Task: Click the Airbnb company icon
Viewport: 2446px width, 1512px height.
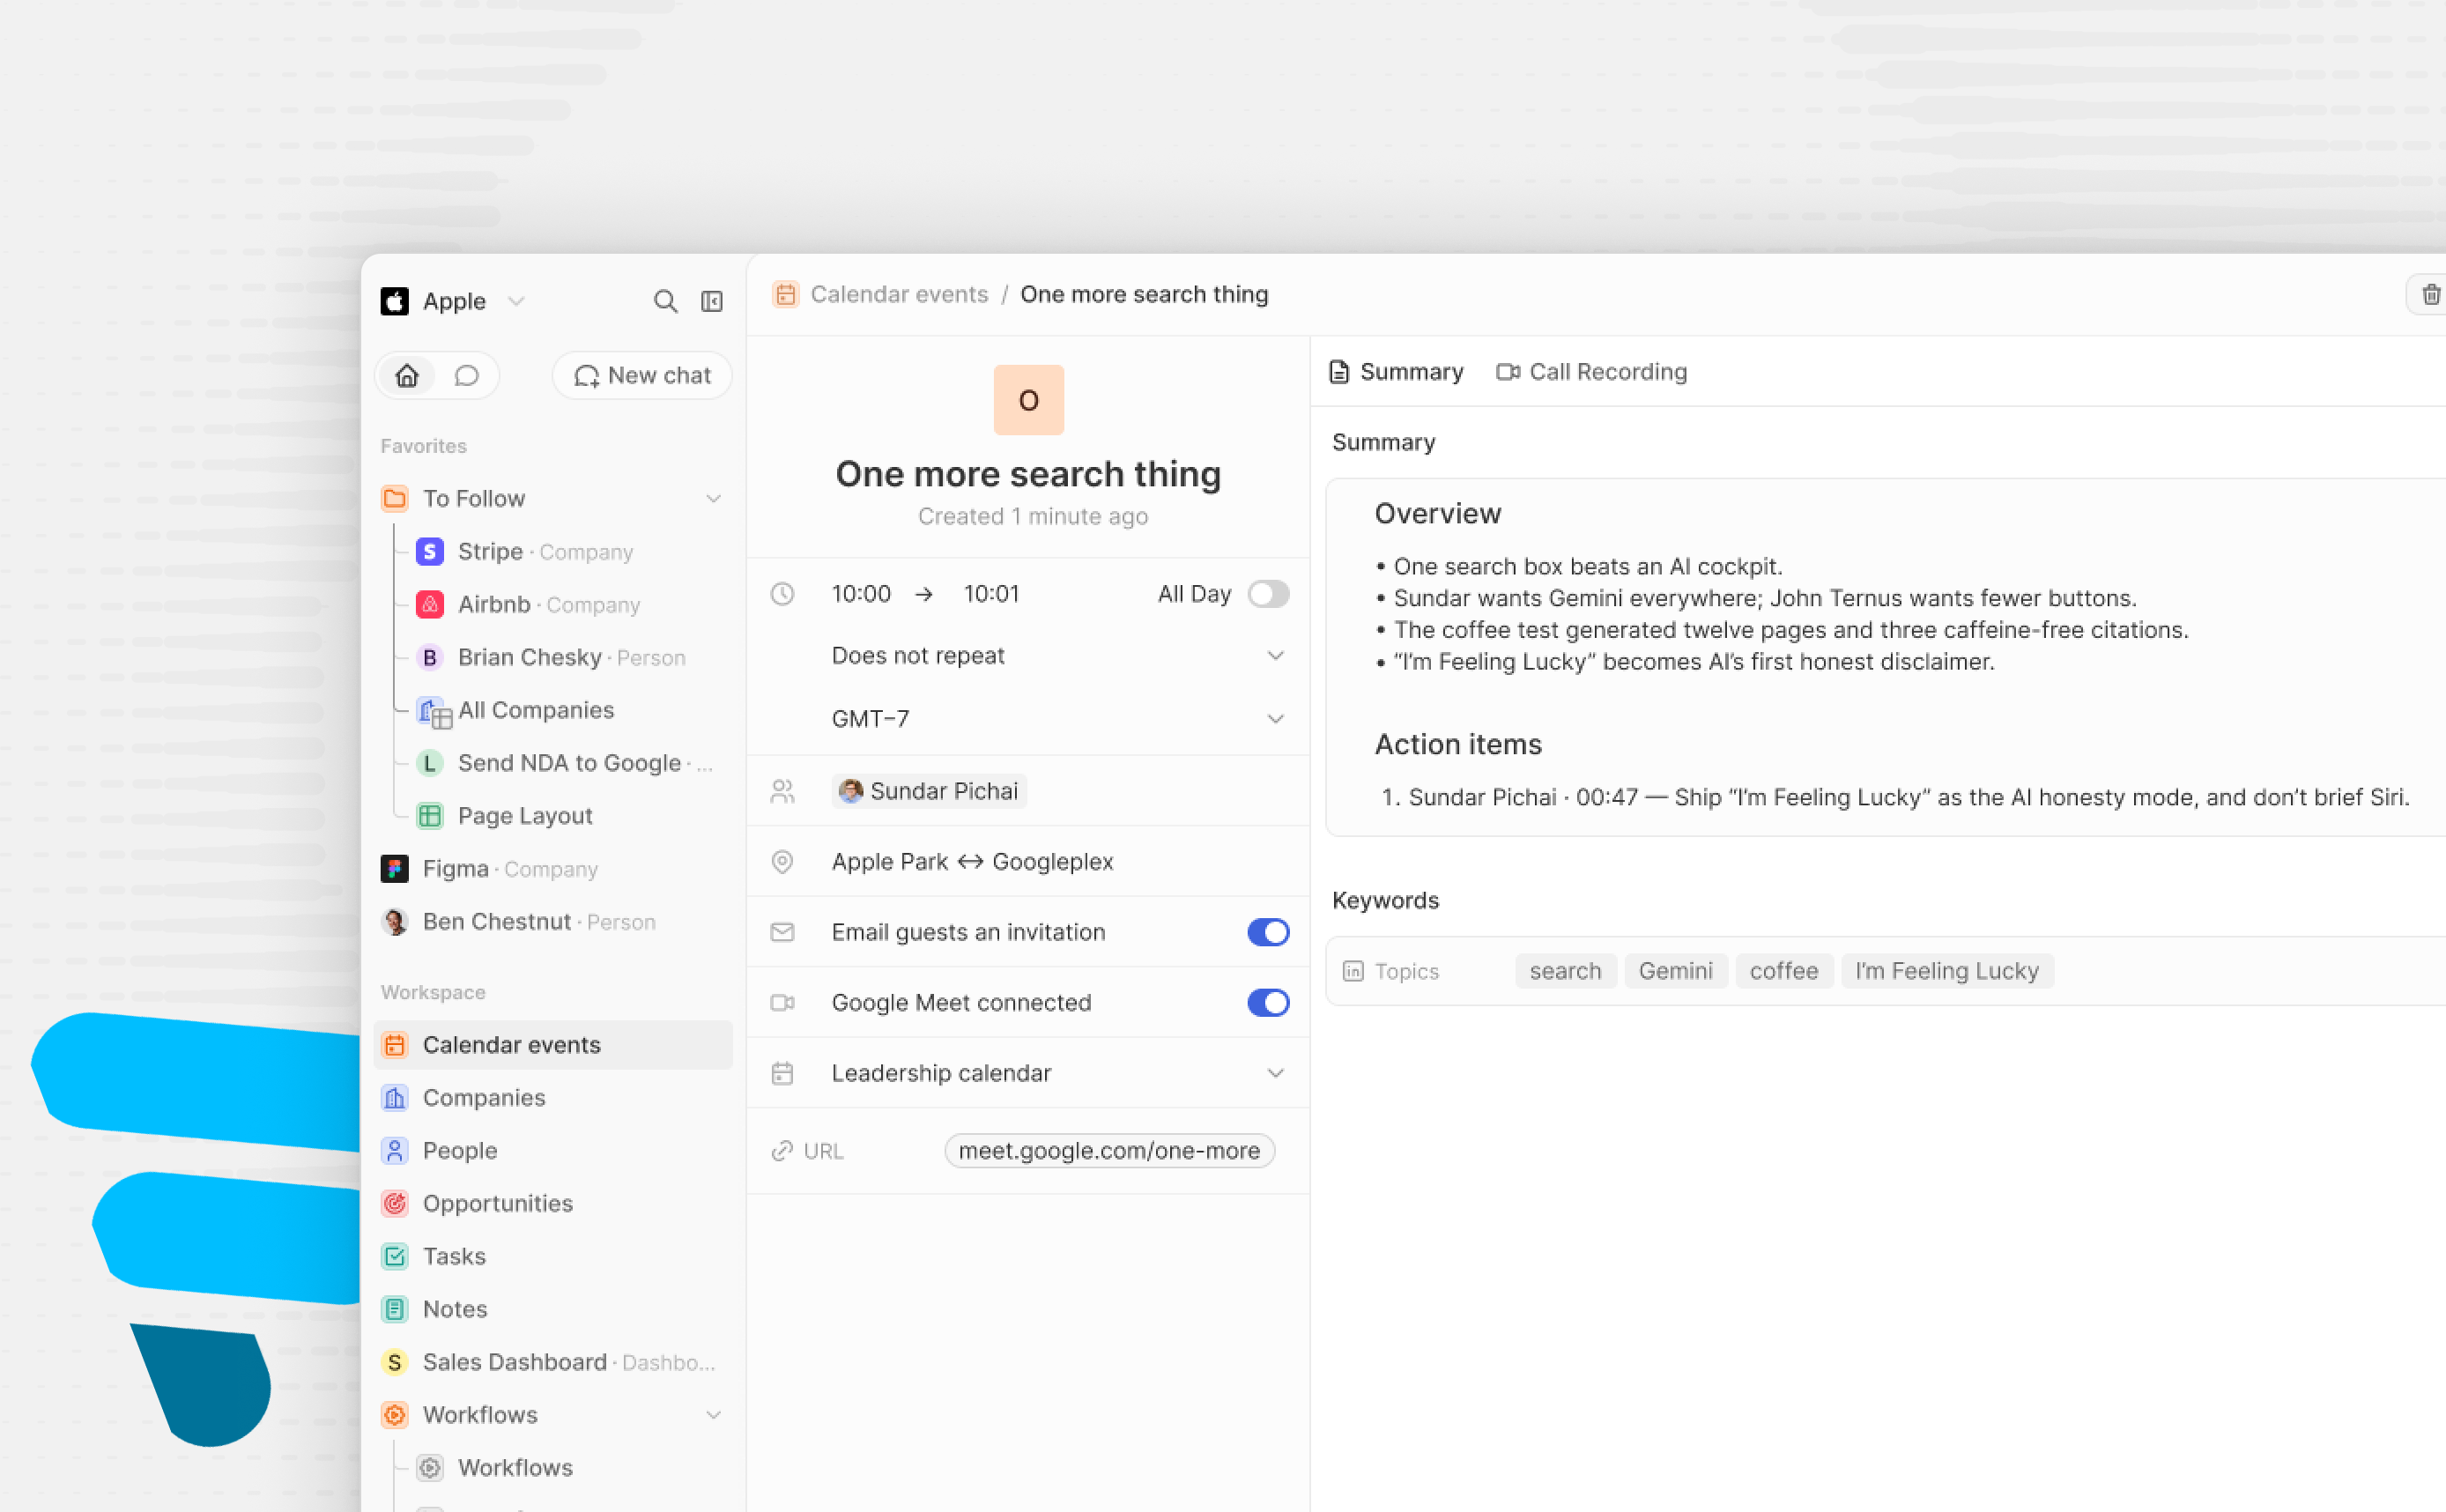Action: [x=430, y=604]
